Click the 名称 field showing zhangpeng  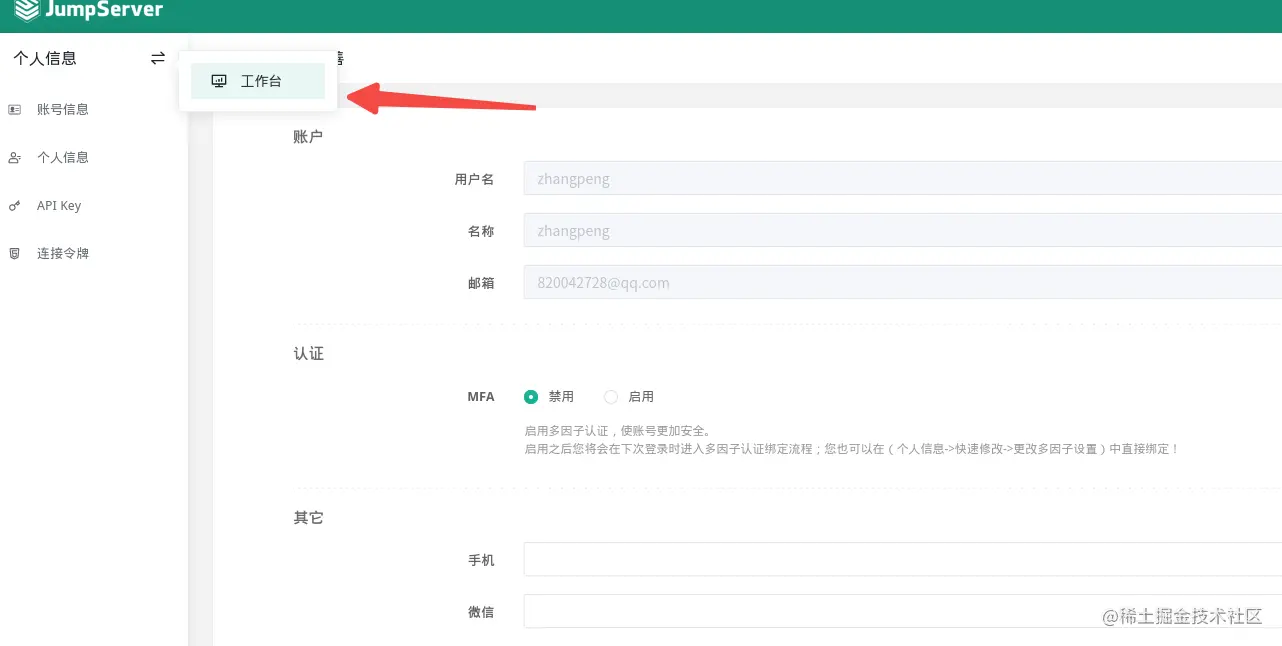pos(902,231)
